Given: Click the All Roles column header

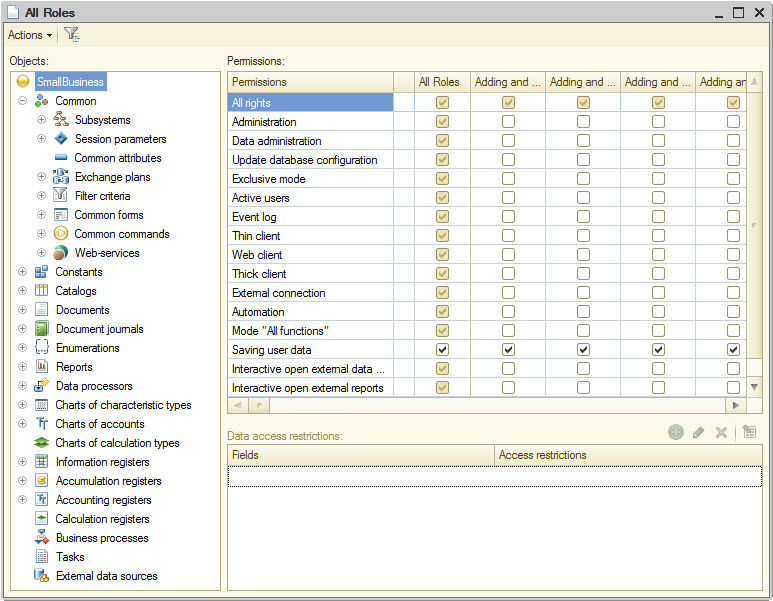Looking at the screenshot, I should coord(442,82).
